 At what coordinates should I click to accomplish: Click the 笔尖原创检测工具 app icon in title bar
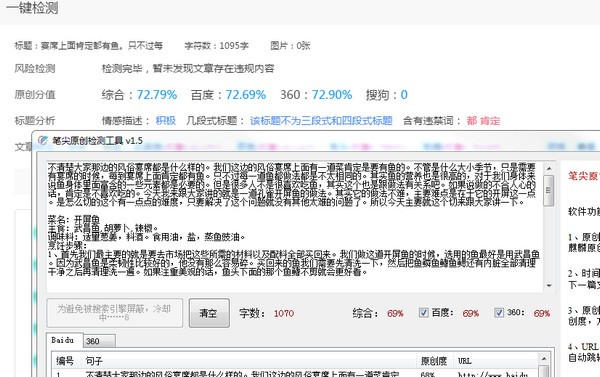(43, 140)
